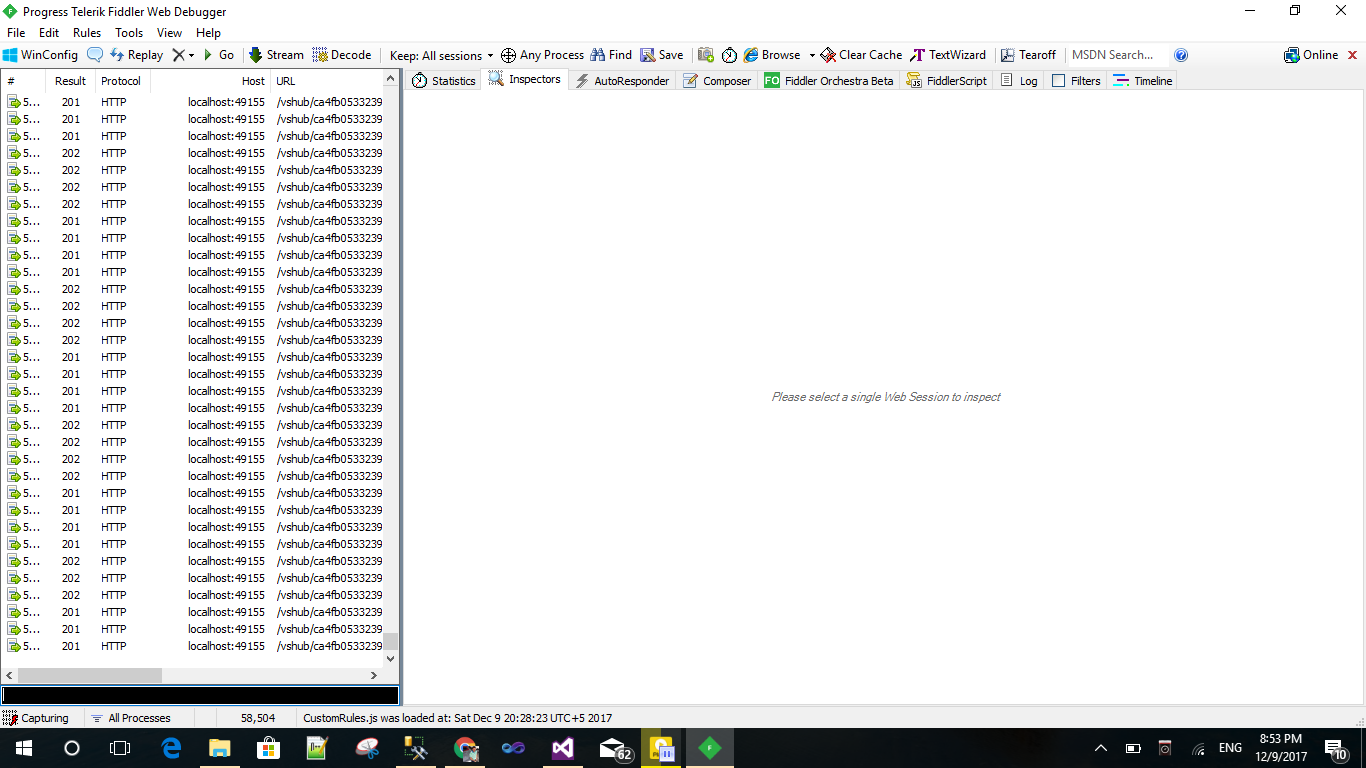Click the black QuickExec command box
Screen dimensions: 1366x768
click(x=200, y=695)
